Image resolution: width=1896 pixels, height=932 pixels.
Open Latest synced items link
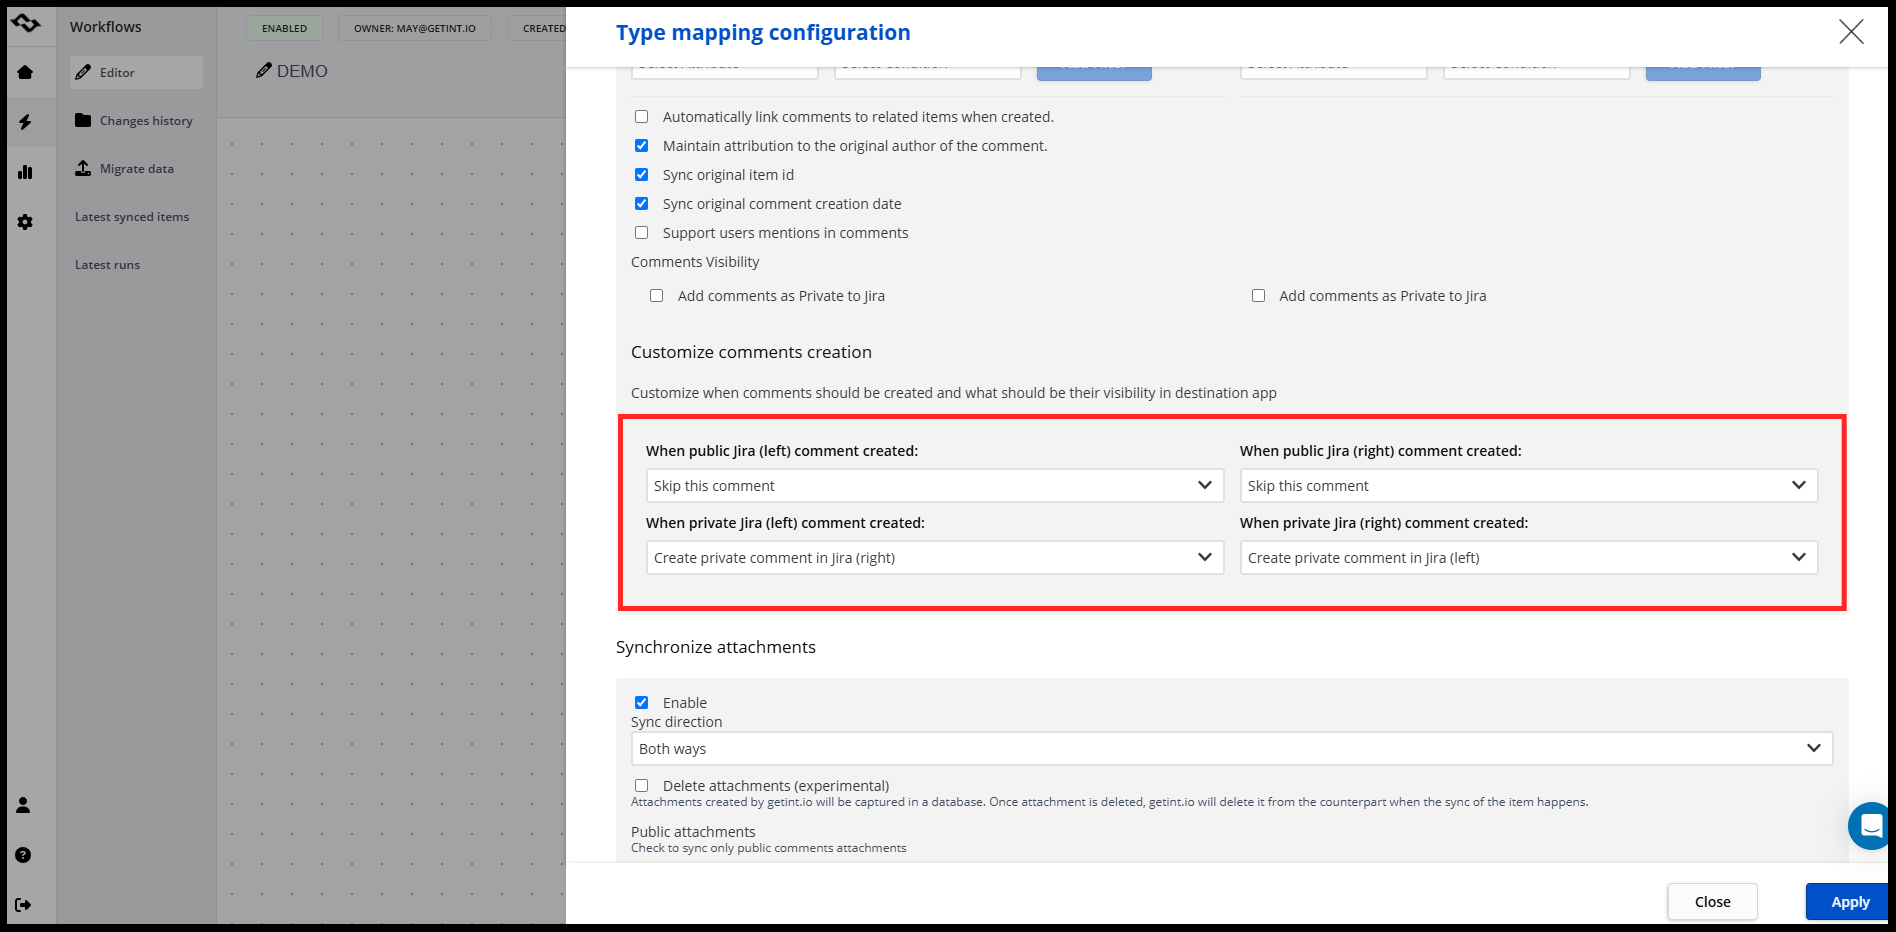(132, 217)
